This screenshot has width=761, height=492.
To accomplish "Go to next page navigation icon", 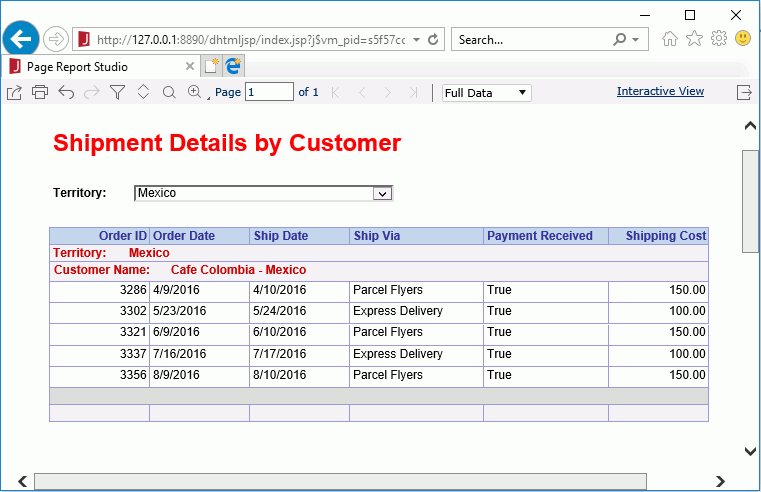I will pyautogui.click(x=387, y=92).
